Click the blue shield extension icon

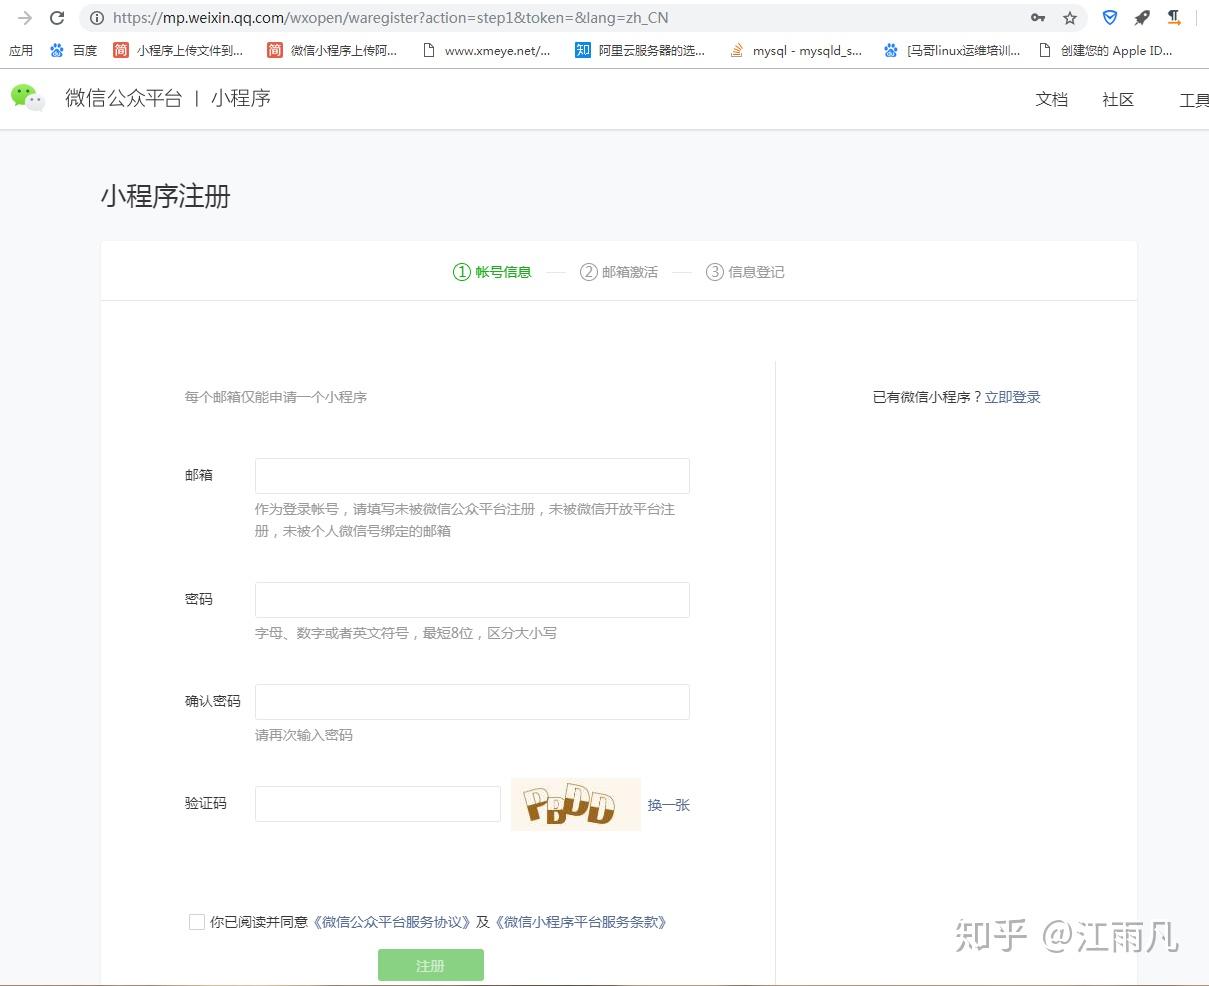pos(1110,17)
